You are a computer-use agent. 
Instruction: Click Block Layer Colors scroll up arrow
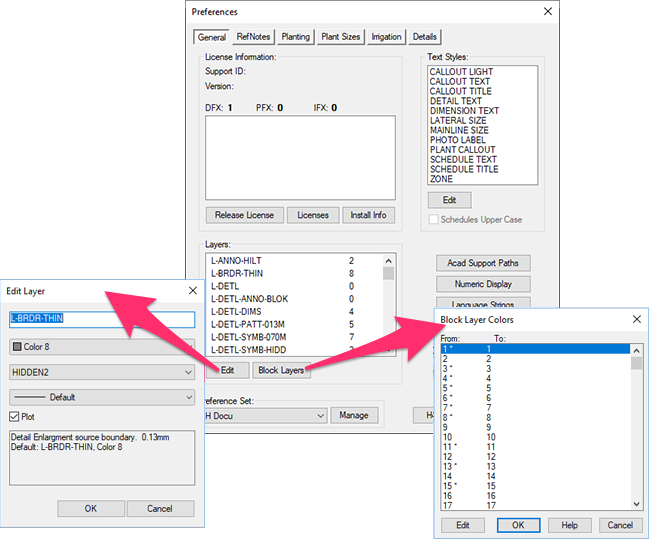pyautogui.click(x=637, y=351)
